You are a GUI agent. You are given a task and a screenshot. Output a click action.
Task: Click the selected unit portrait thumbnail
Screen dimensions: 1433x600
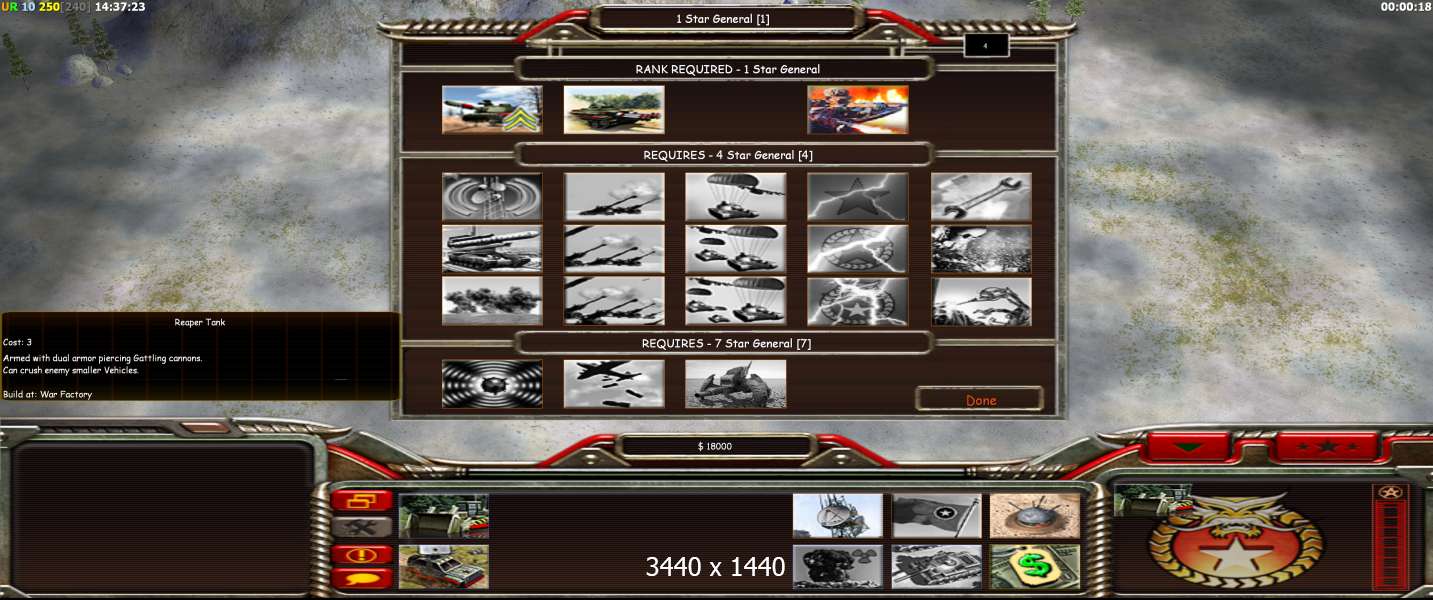coord(1152,500)
